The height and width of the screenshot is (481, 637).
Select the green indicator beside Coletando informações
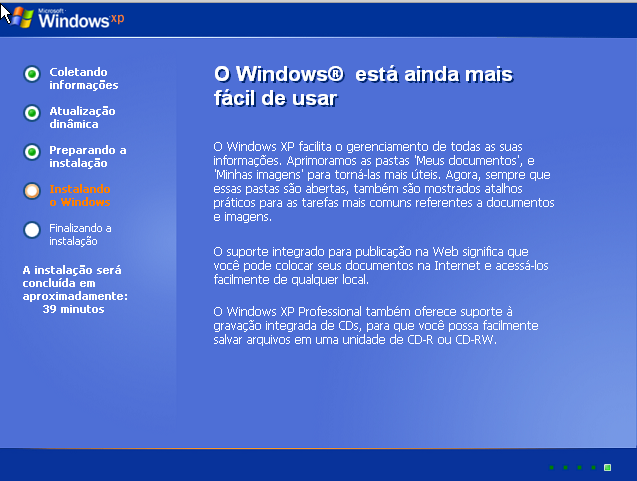pyautogui.click(x=32, y=74)
